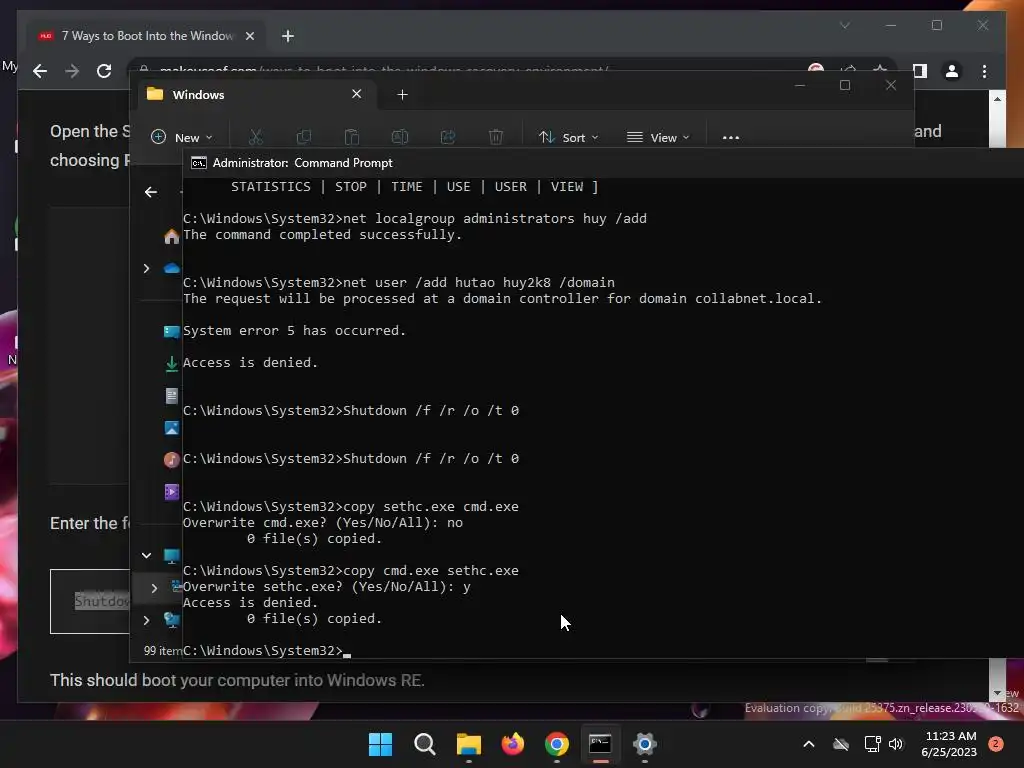This screenshot has height=768, width=1024.
Task: Click the Command Prompt title bar icon
Action: click(199, 163)
